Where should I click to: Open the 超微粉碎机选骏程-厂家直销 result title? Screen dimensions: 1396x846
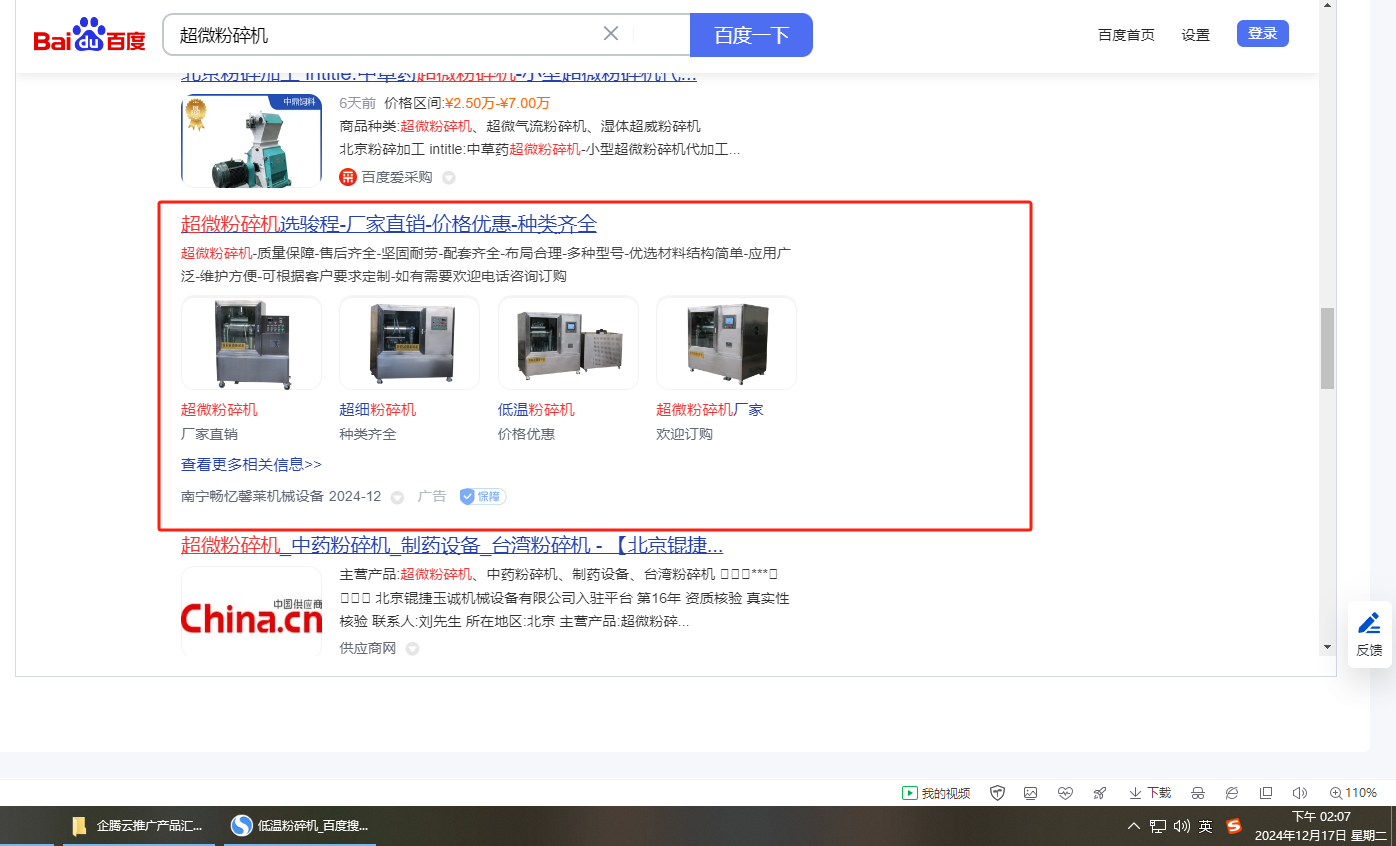pyautogui.click(x=389, y=224)
